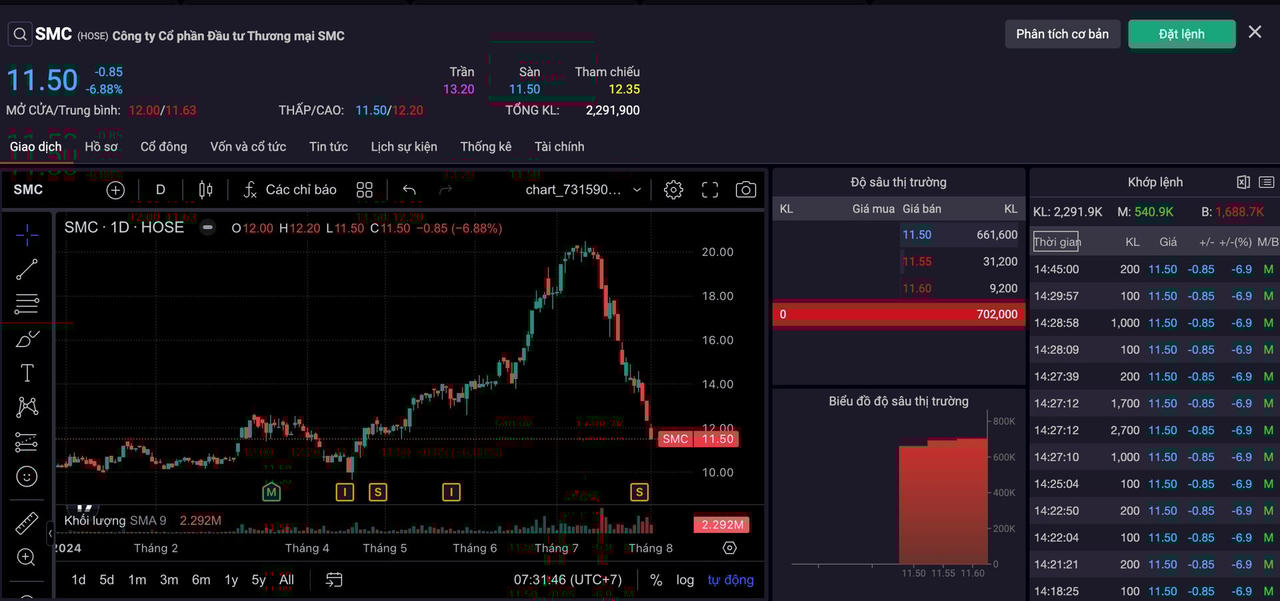Open the candlestick chart style selector

(206, 190)
